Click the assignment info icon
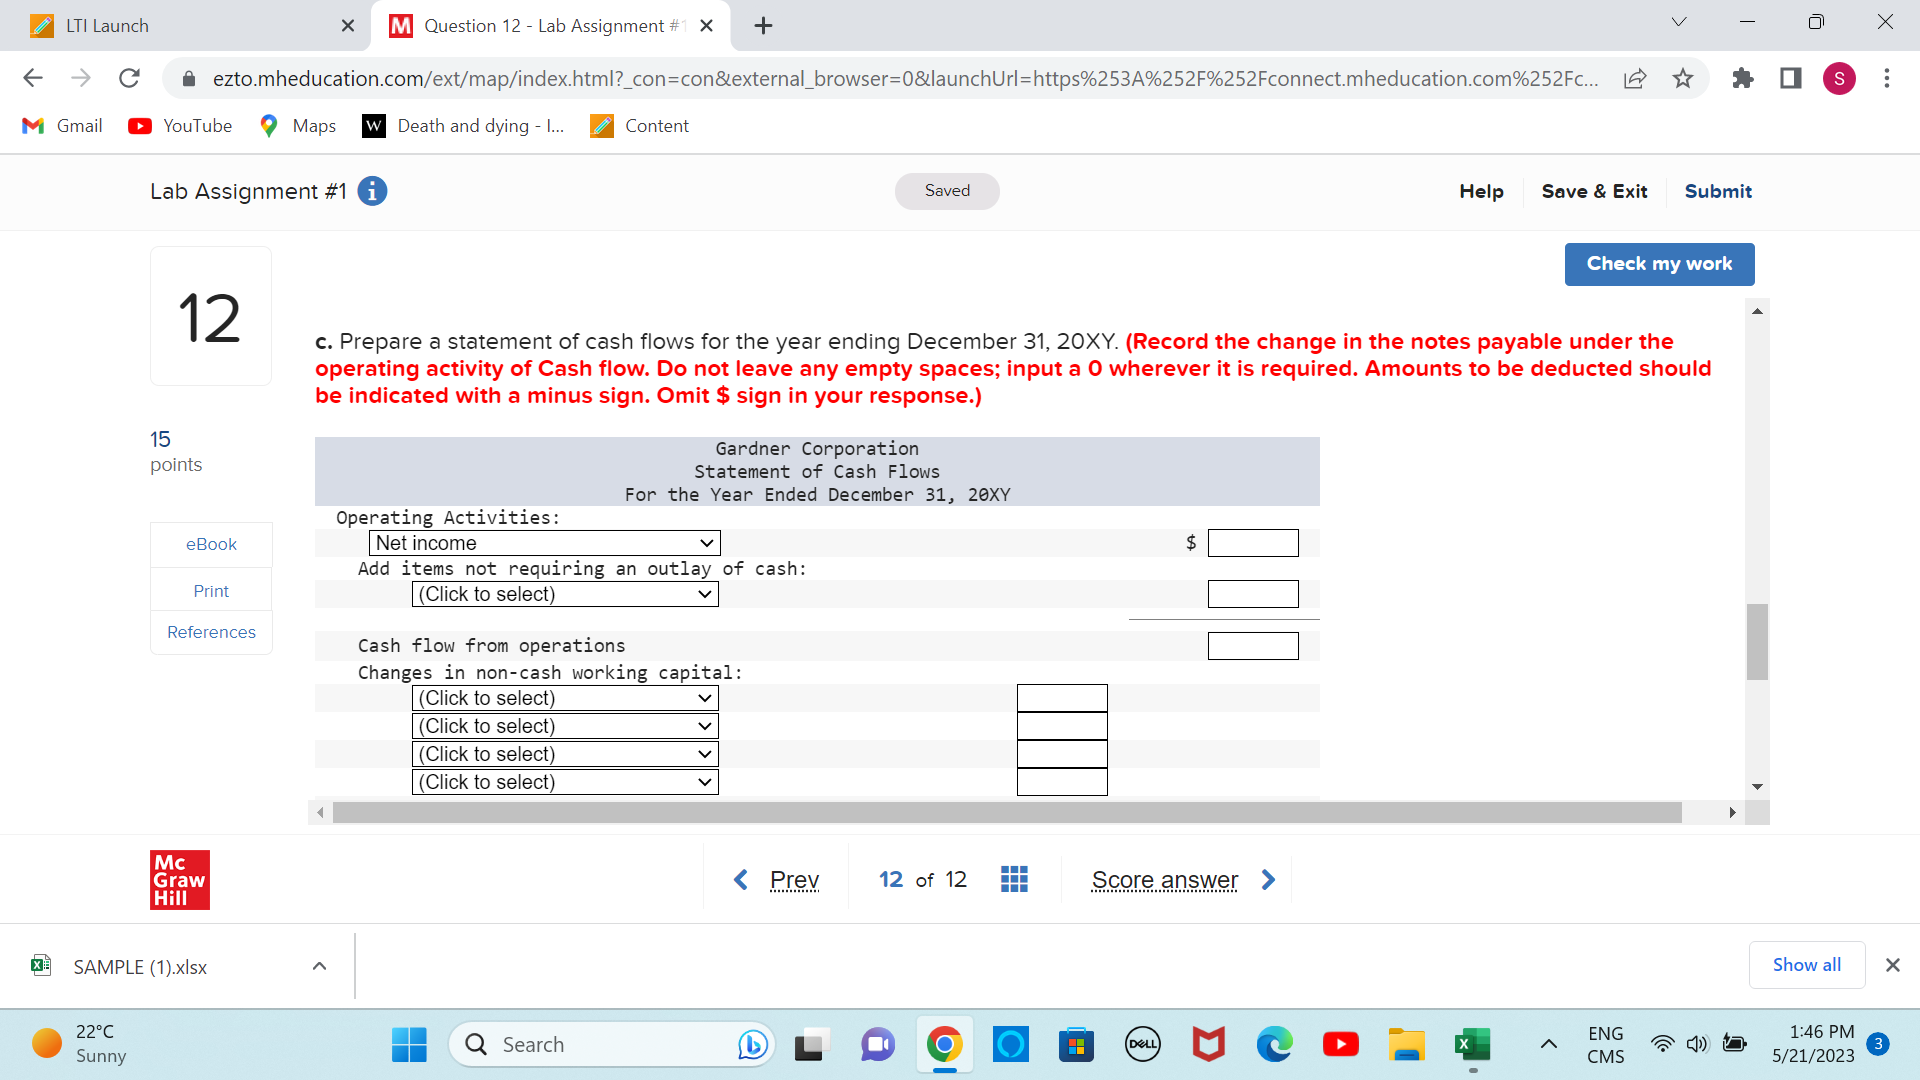Screen dimensions: 1920x1080 pyautogui.click(x=372, y=191)
